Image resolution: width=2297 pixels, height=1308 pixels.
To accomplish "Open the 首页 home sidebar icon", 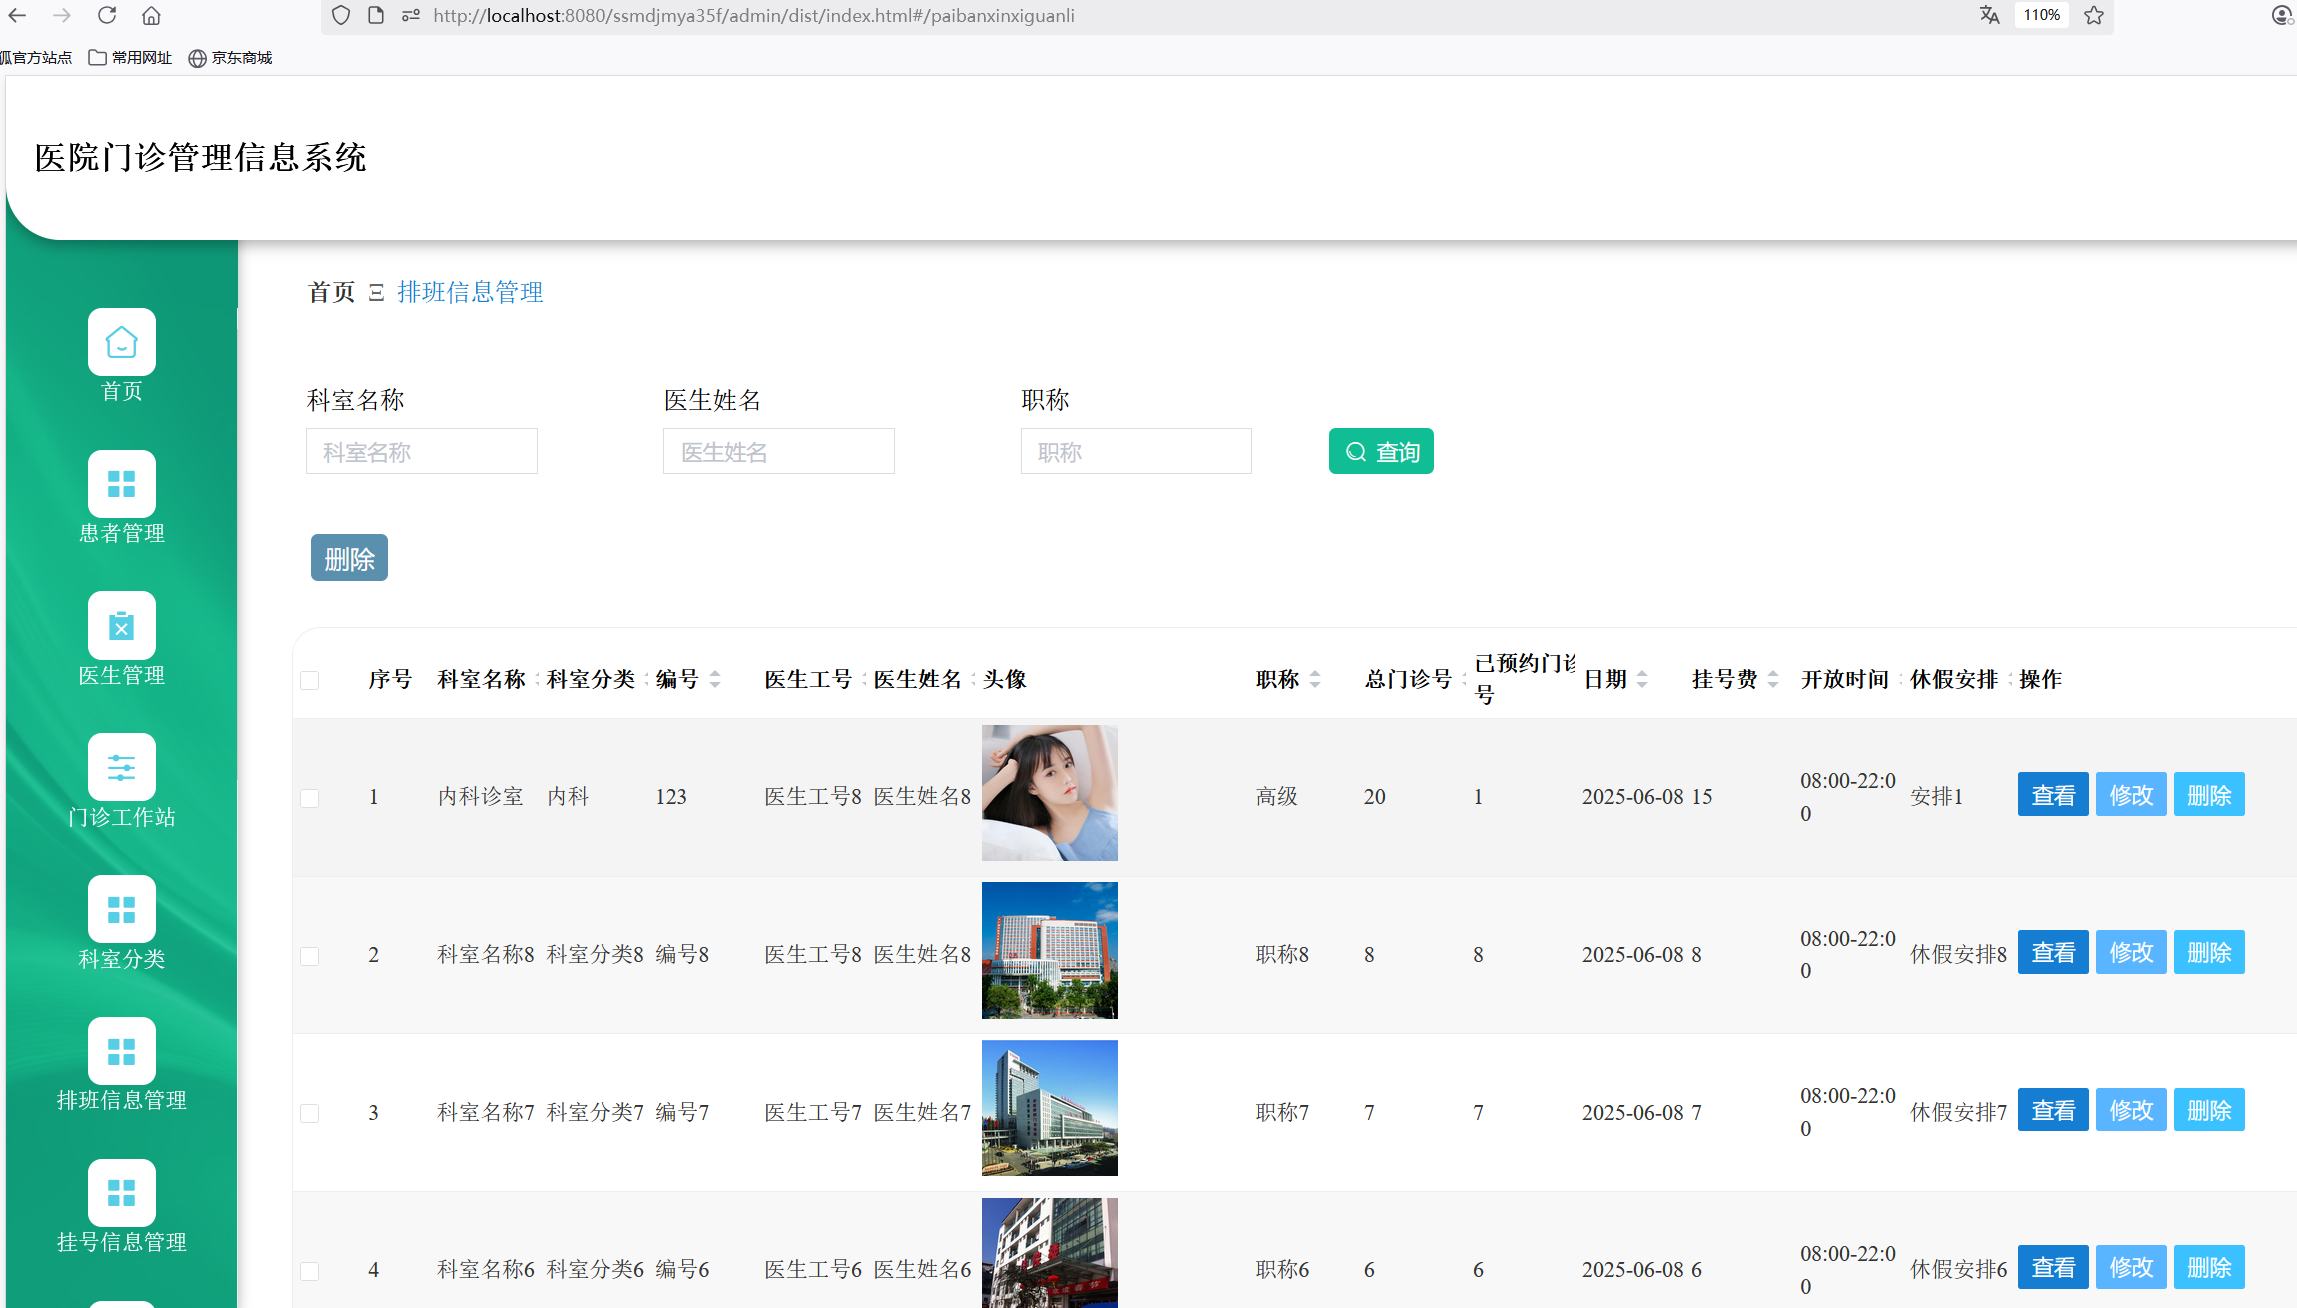I will coord(121,343).
